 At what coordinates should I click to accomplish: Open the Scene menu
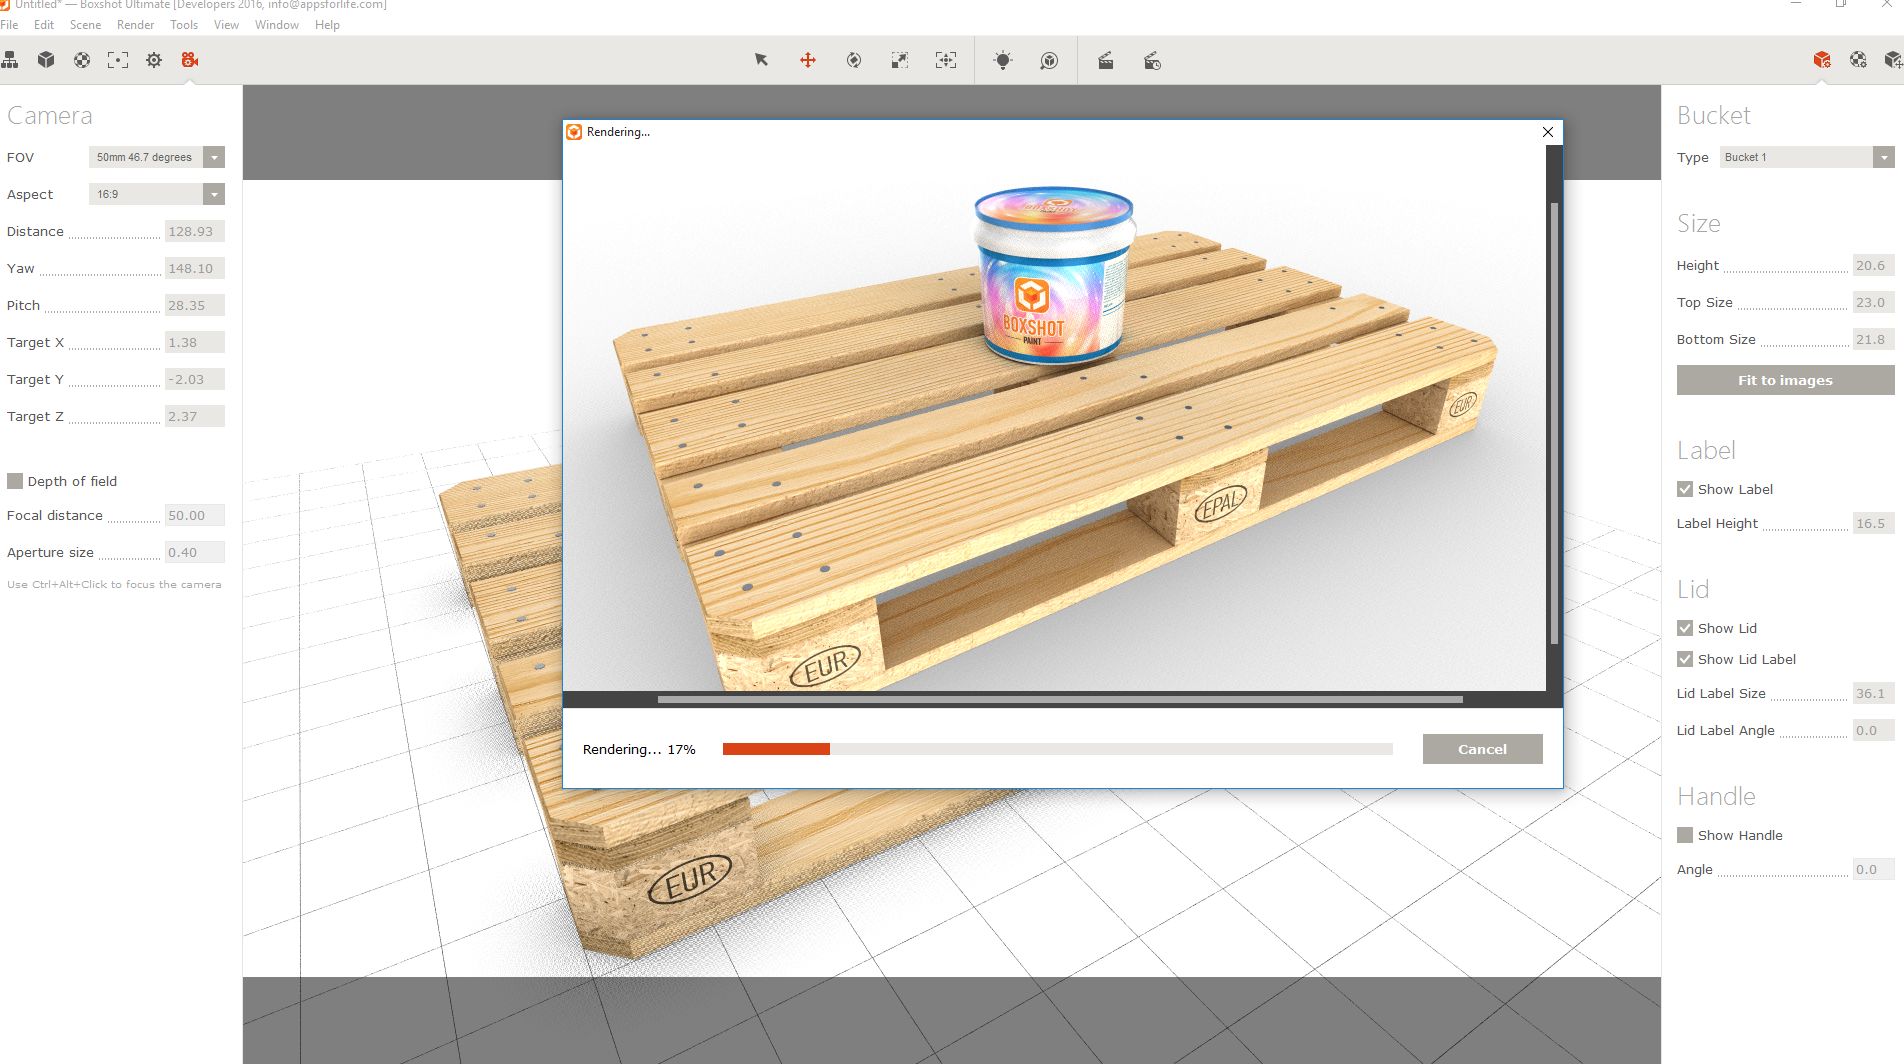85,25
